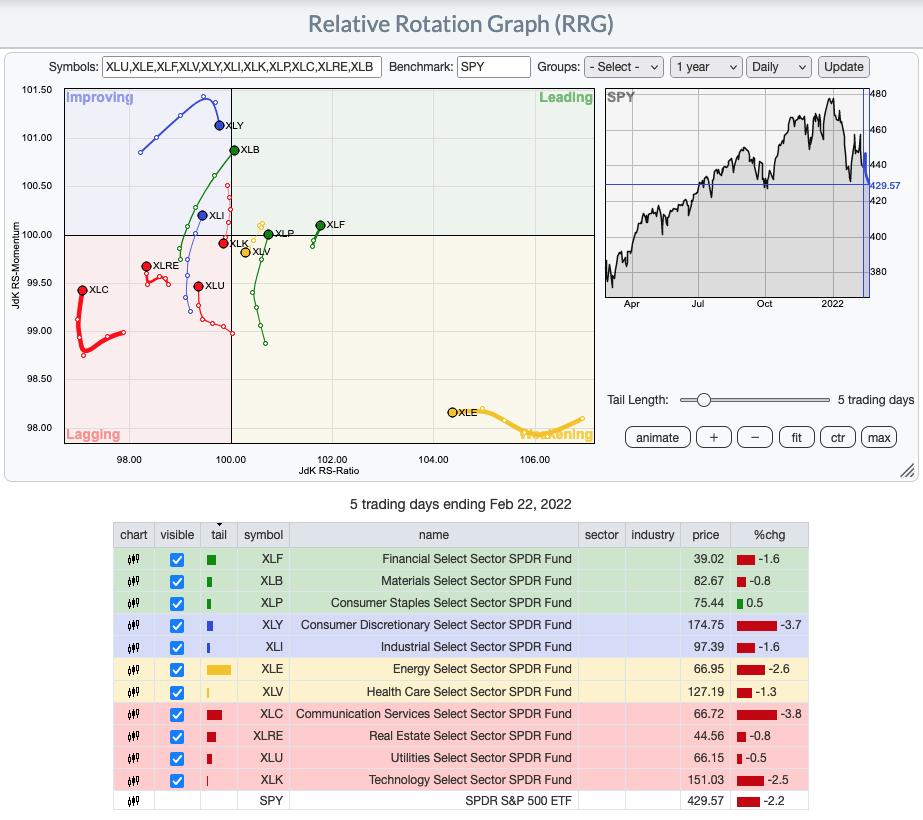Click the max button
This screenshot has height=820, width=923.
pos(879,437)
